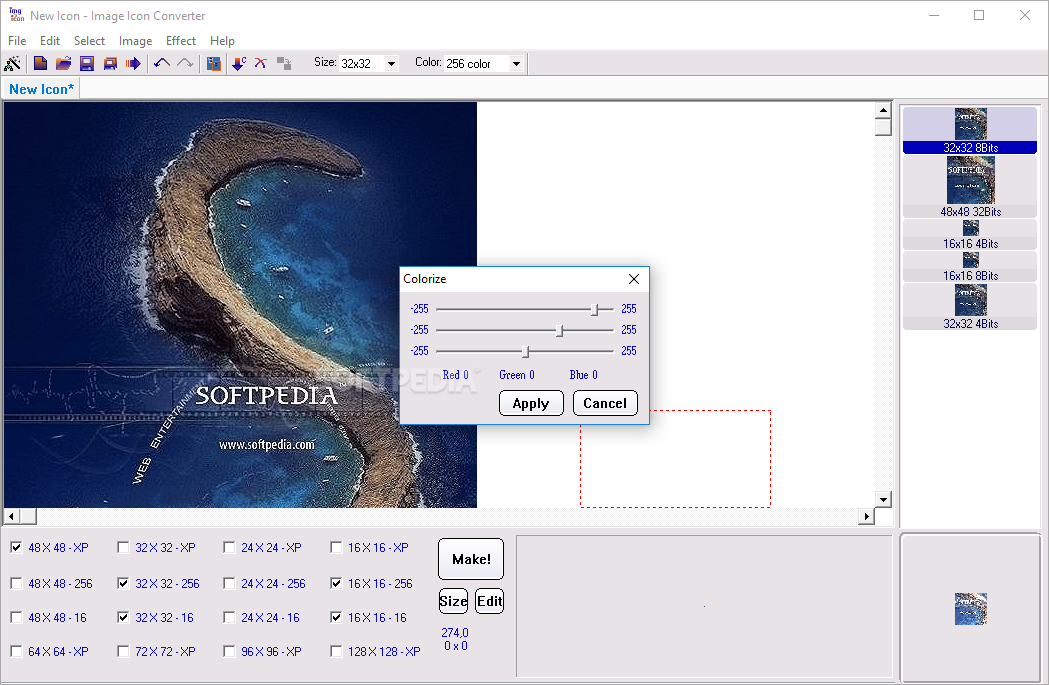The image size is (1049, 685).
Task: Click the Redo arrow icon
Action: (185, 63)
